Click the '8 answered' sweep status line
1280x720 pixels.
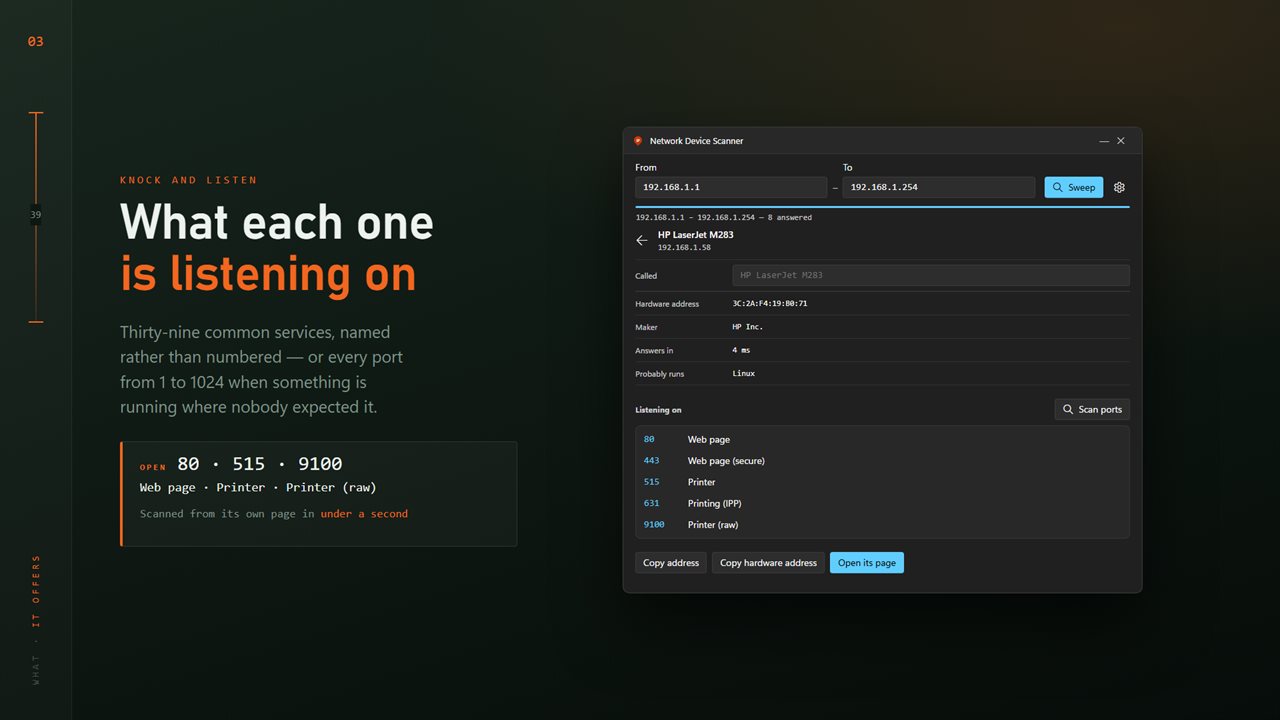(723, 217)
